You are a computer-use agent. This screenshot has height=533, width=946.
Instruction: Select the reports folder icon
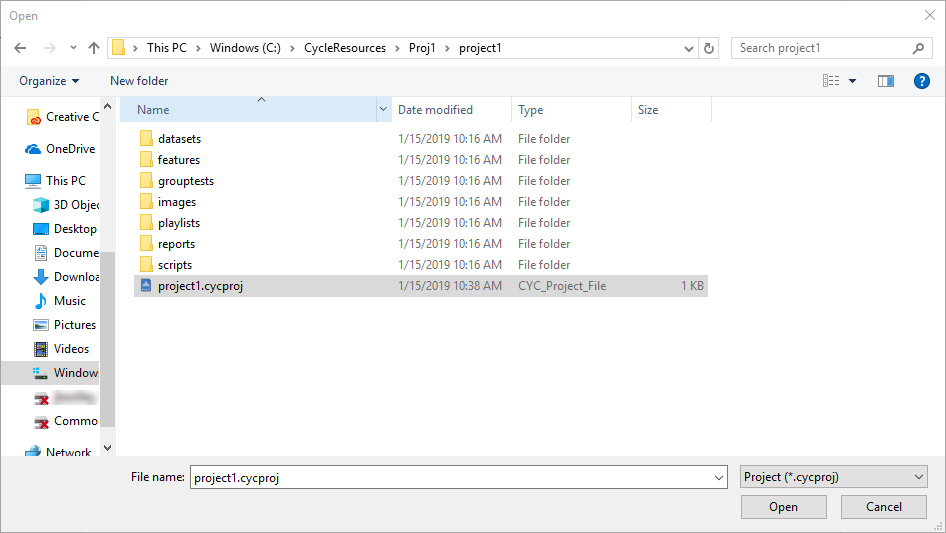point(146,244)
